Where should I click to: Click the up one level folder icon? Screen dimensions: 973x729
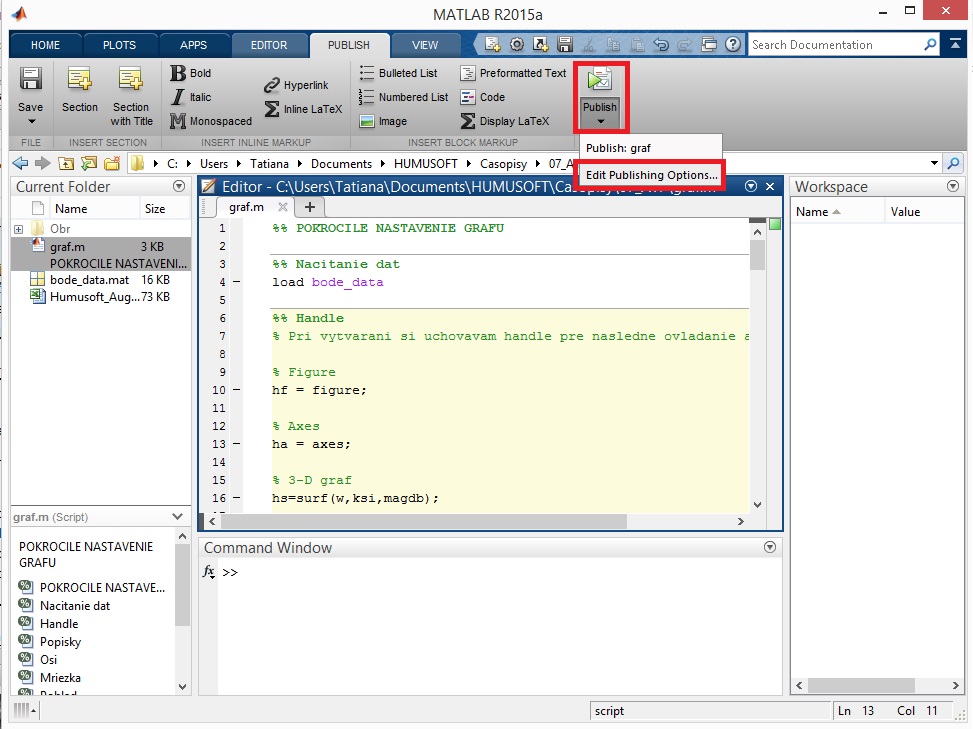click(66, 163)
